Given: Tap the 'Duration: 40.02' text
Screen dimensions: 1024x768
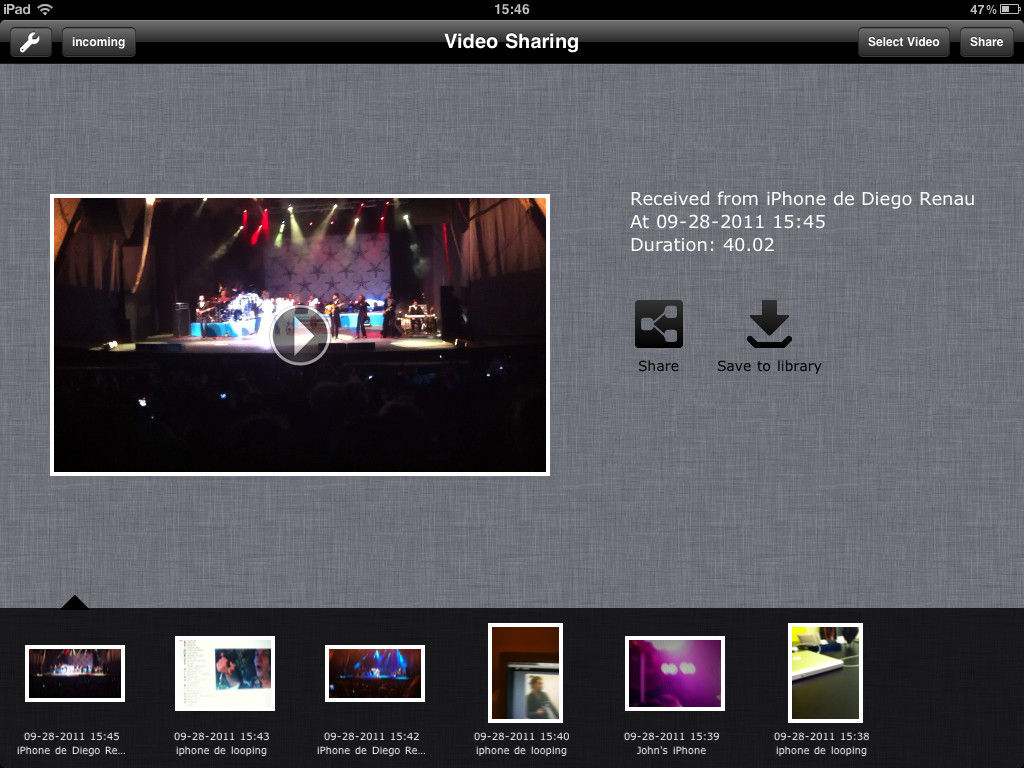Looking at the screenshot, I should (702, 245).
